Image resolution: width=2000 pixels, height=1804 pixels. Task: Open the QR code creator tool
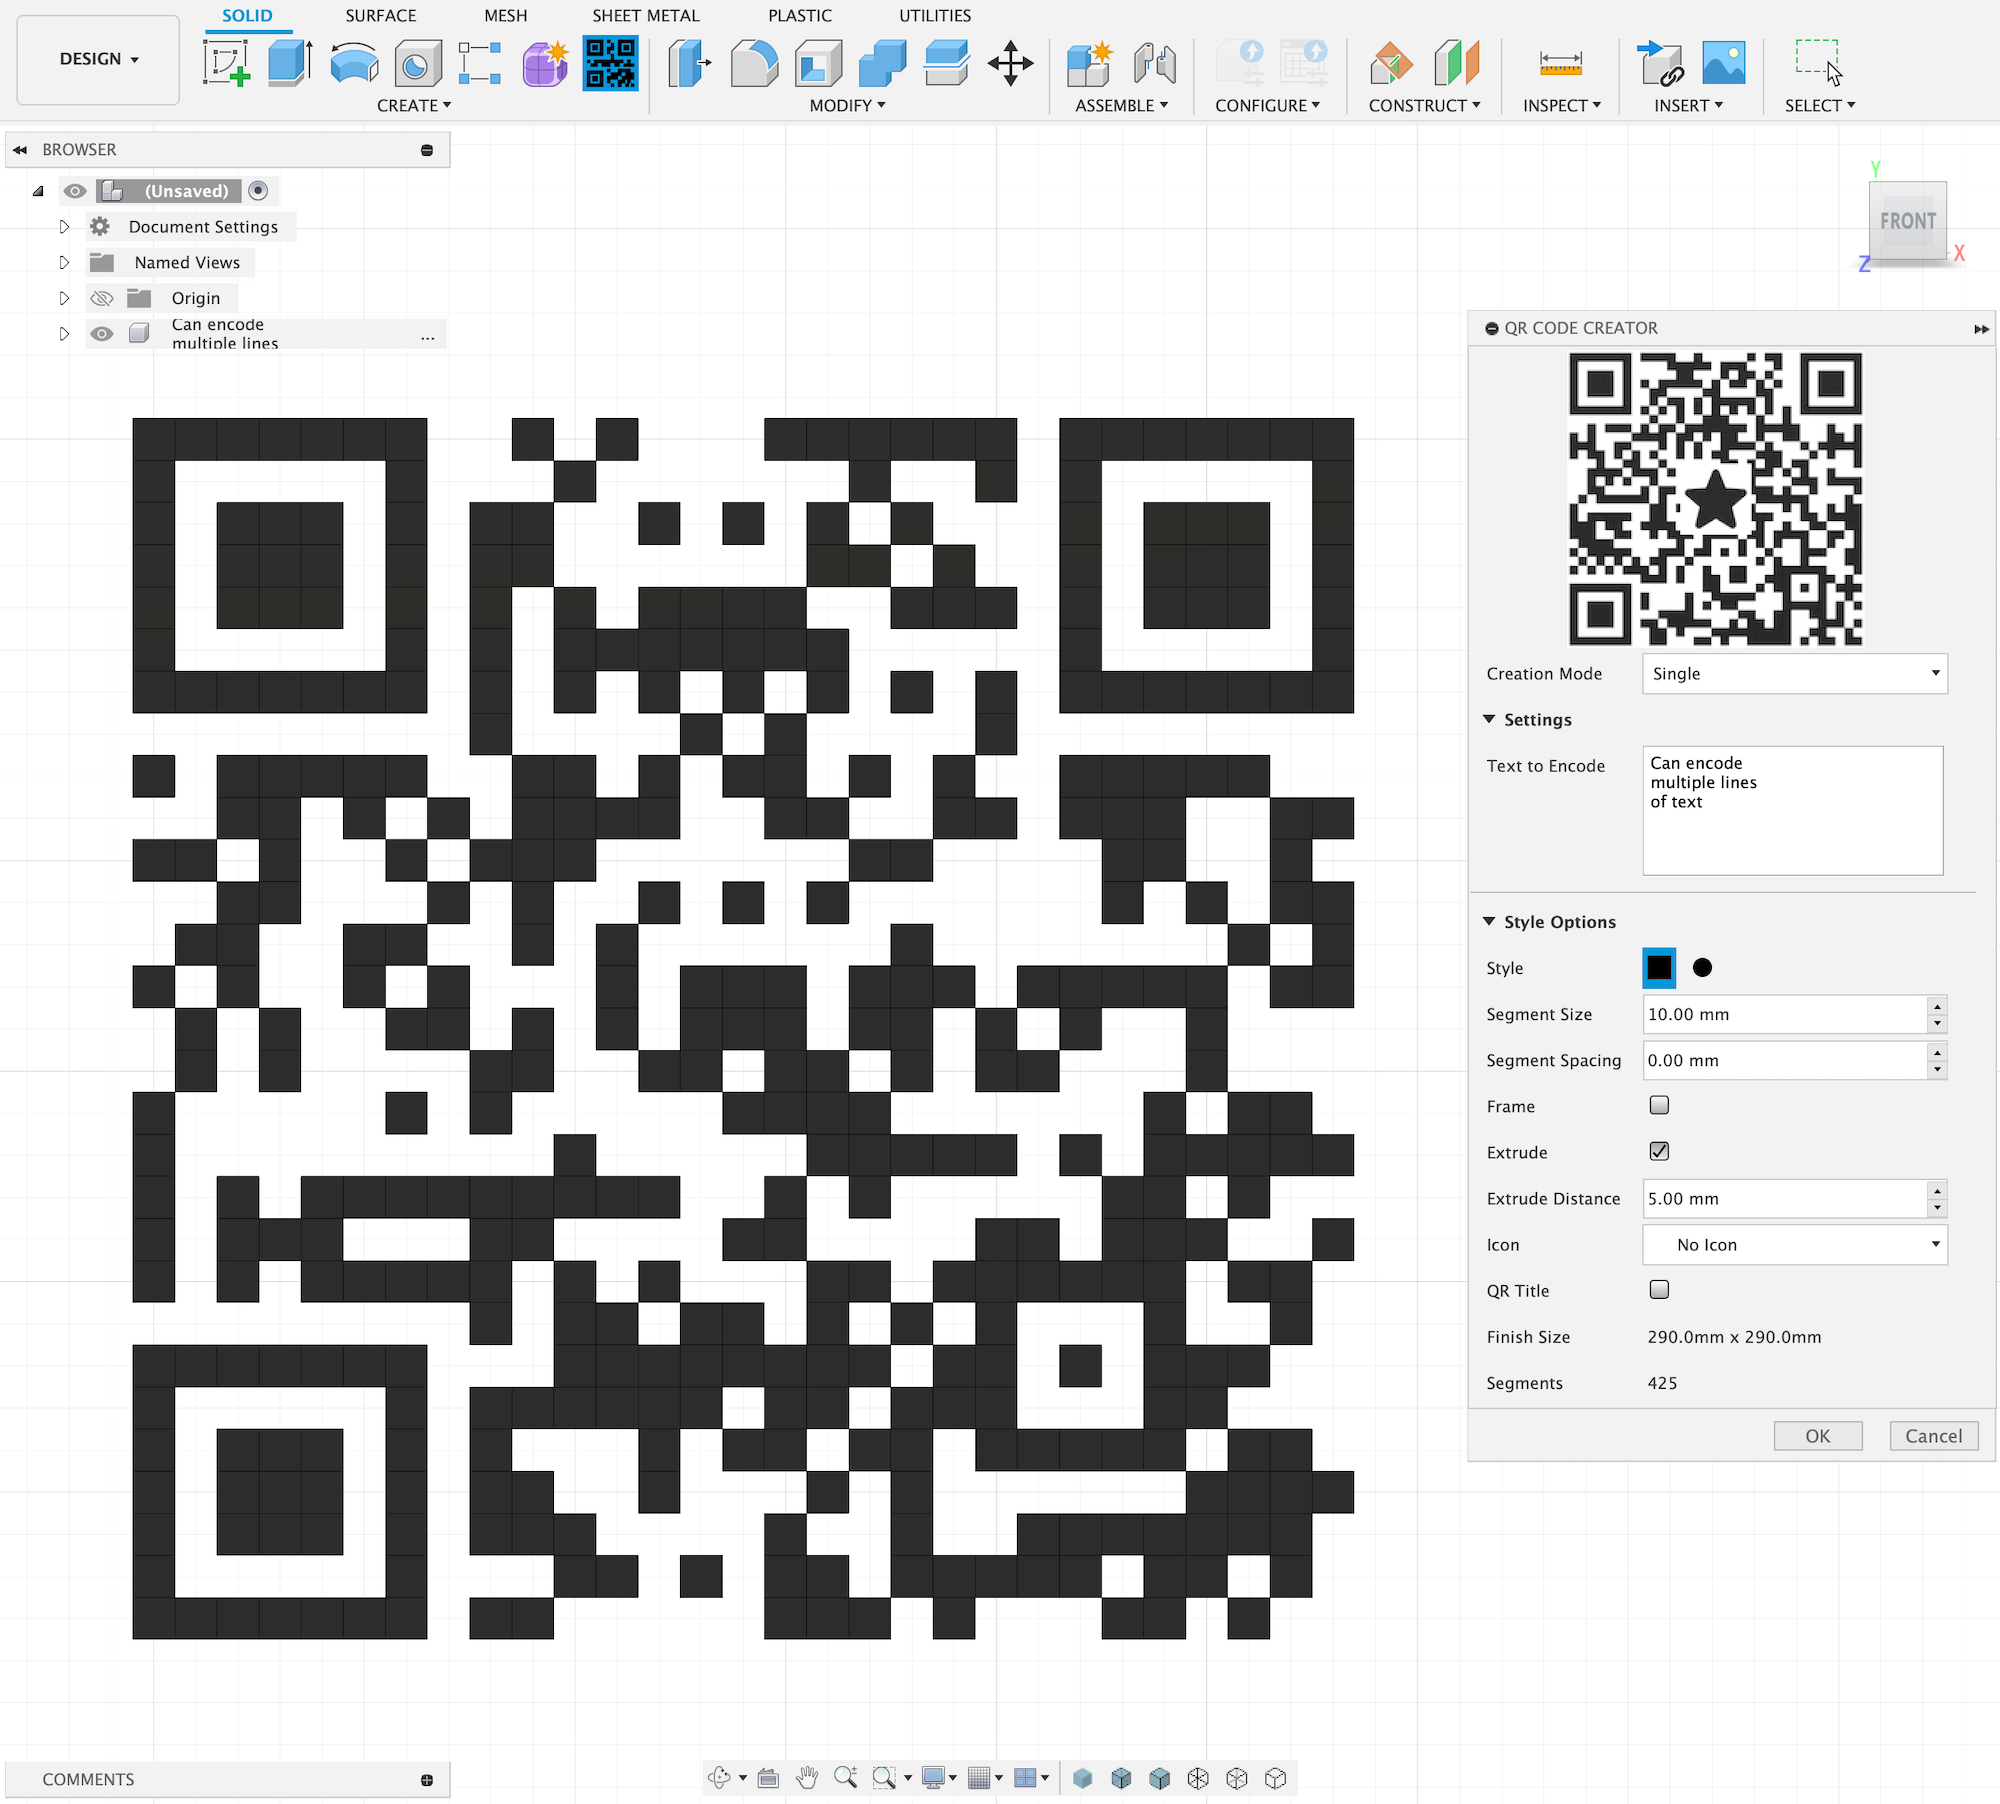pos(610,63)
